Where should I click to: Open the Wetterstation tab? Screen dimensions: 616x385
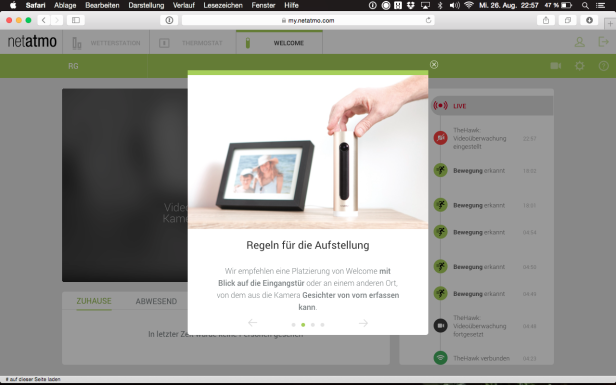click(x=106, y=43)
